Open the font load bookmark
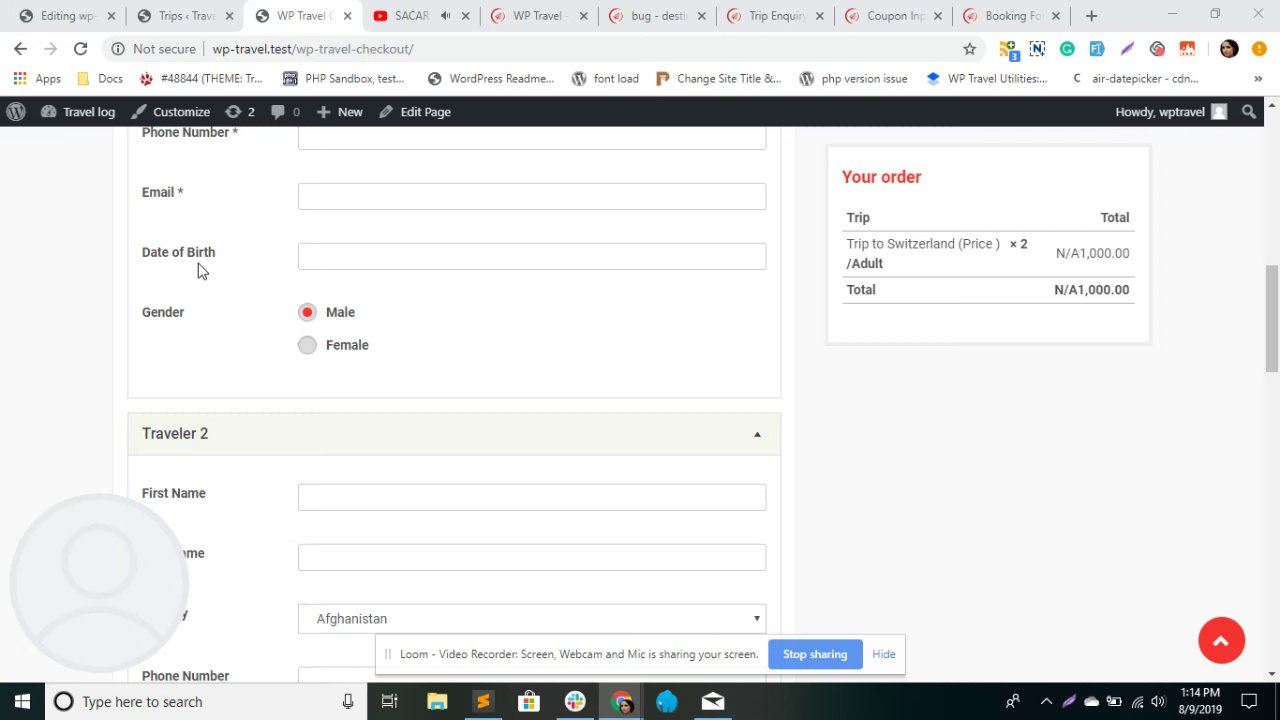The image size is (1280, 720). coord(605,78)
